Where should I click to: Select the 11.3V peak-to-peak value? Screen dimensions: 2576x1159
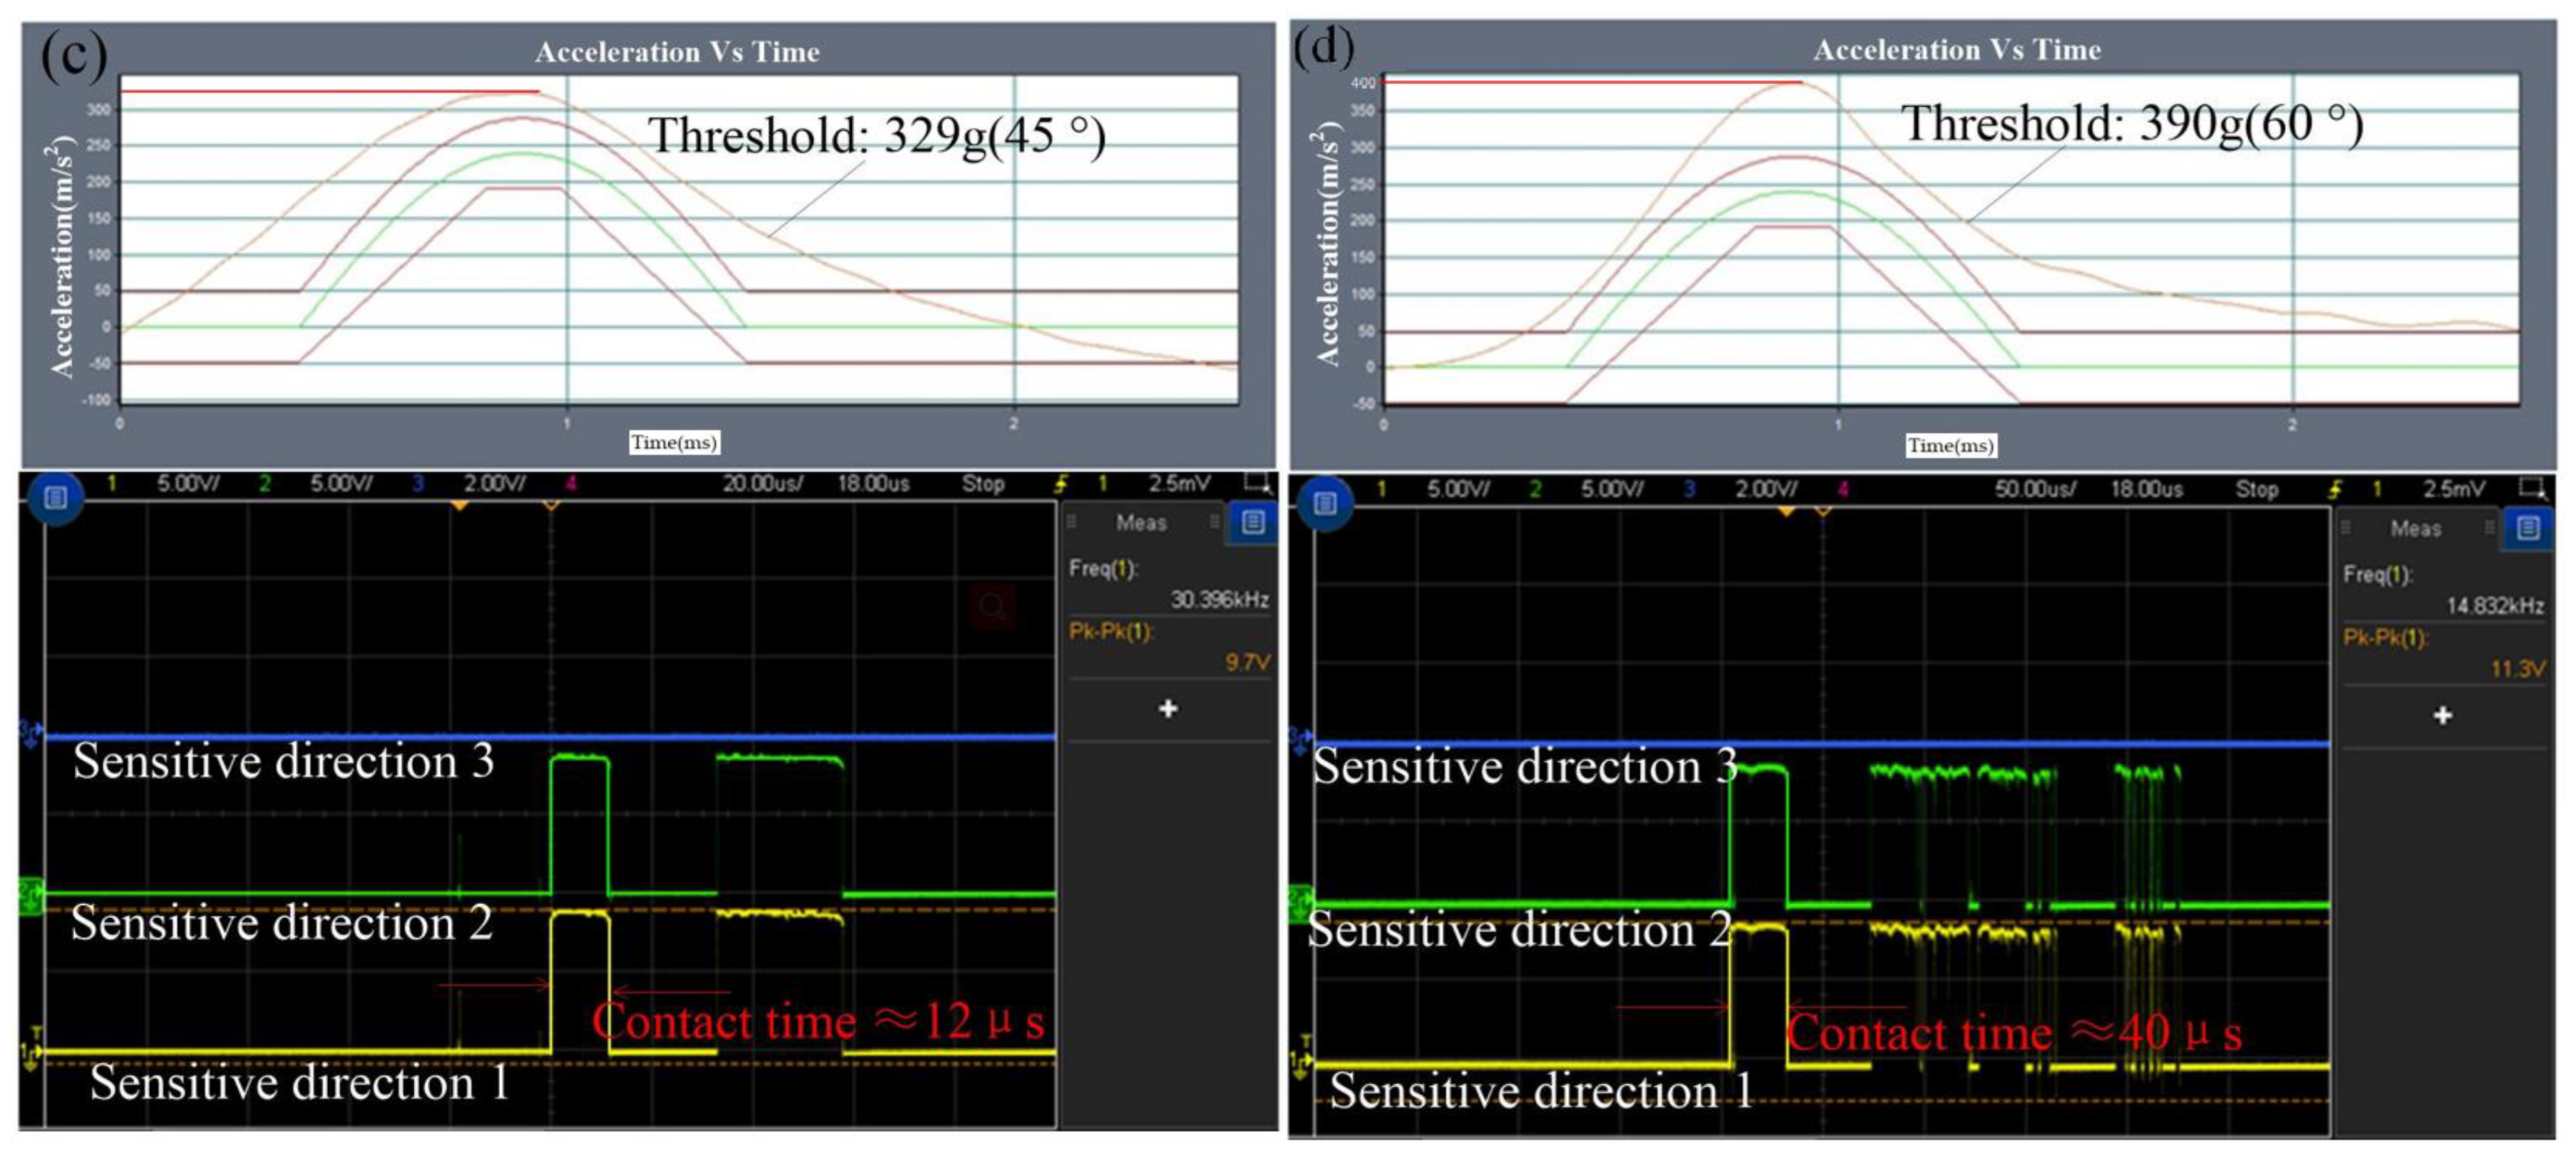pyautogui.click(x=2518, y=669)
